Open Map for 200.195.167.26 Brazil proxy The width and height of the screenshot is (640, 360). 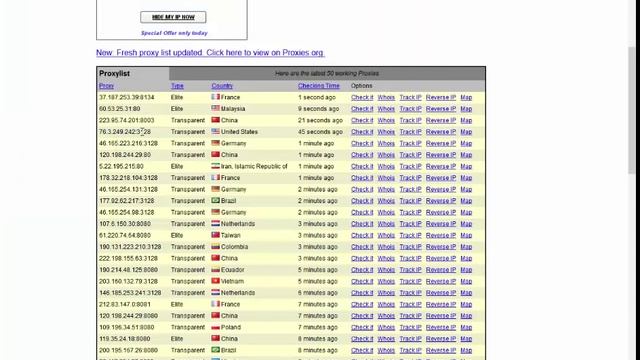coord(466,350)
